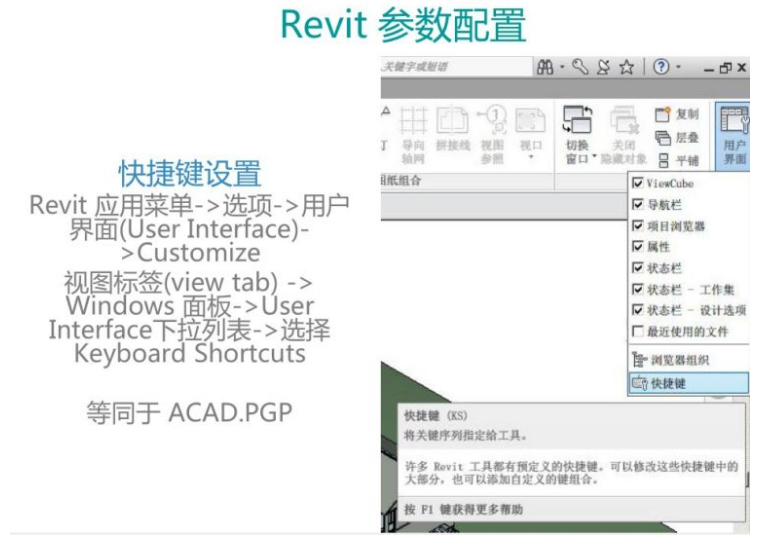This screenshot has height=542, width=762.
Task: Toggle the properties (属性) checkbox
Action: point(637,247)
